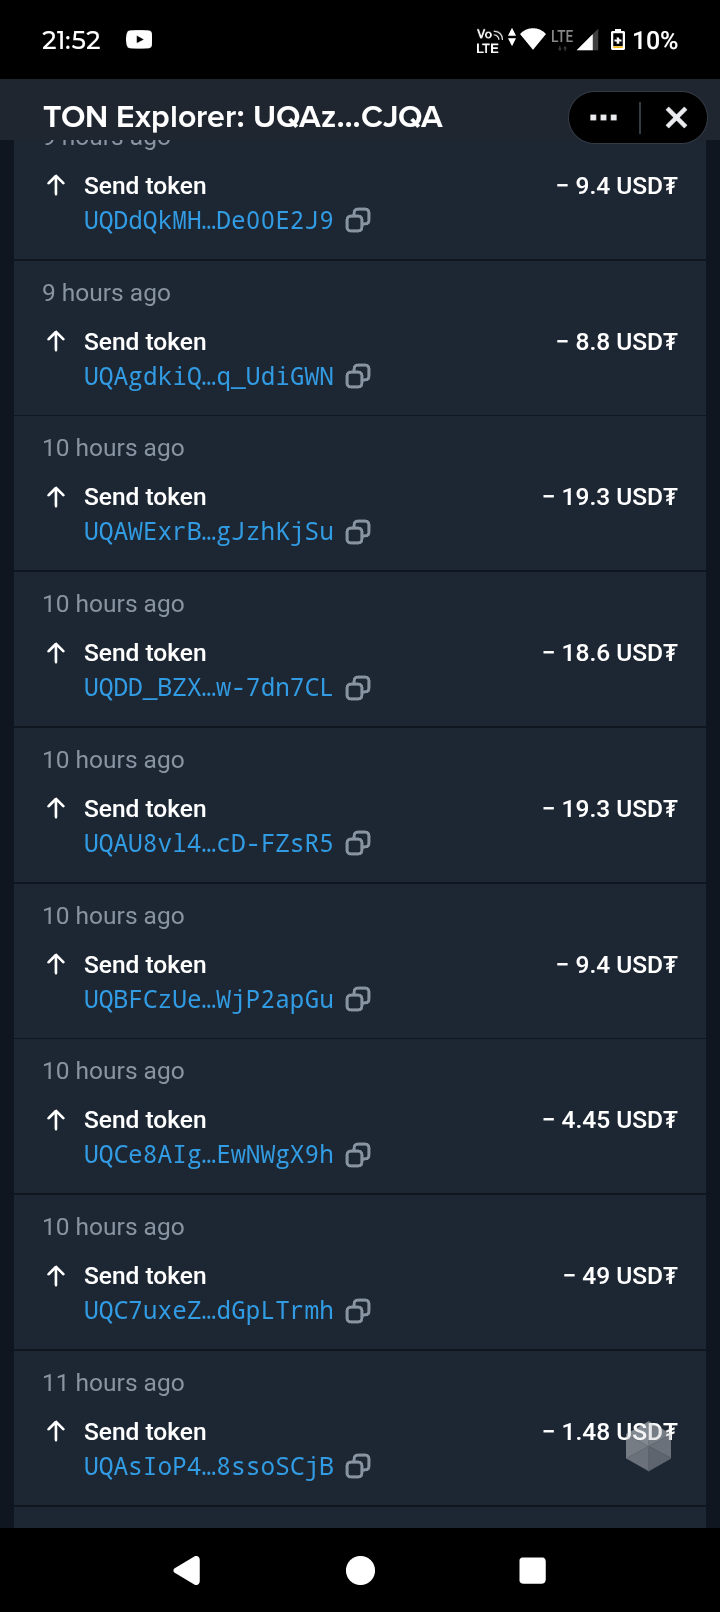This screenshot has height=1612, width=720.
Task: Copy address UQCe8AIg...EwNWgX9h
Action: [x=358, y=1155]
